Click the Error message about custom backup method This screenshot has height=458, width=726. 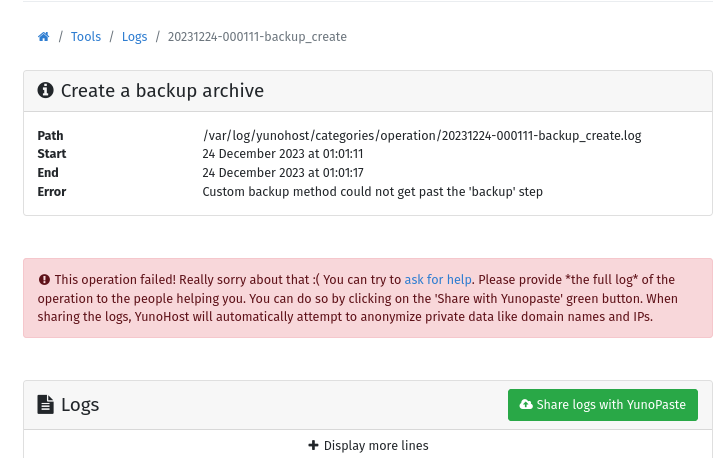point(372,192)
